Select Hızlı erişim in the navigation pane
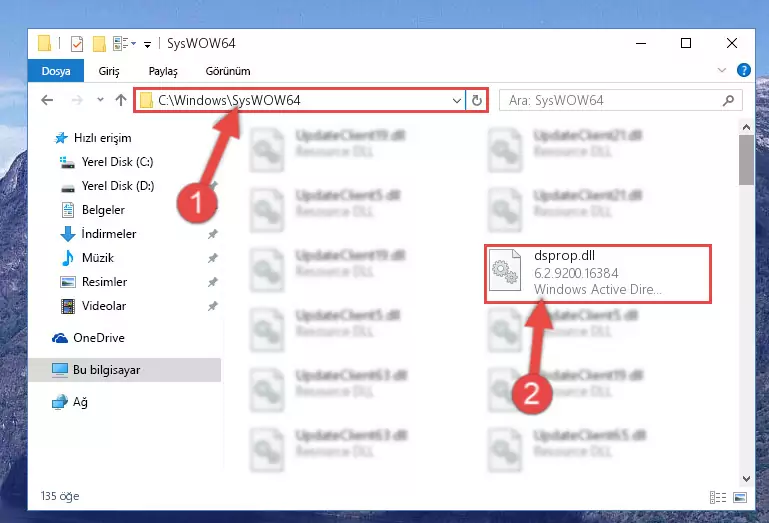The height and width of the screenshot is (523, 769). pyautogui.click(x=103, y=138)
